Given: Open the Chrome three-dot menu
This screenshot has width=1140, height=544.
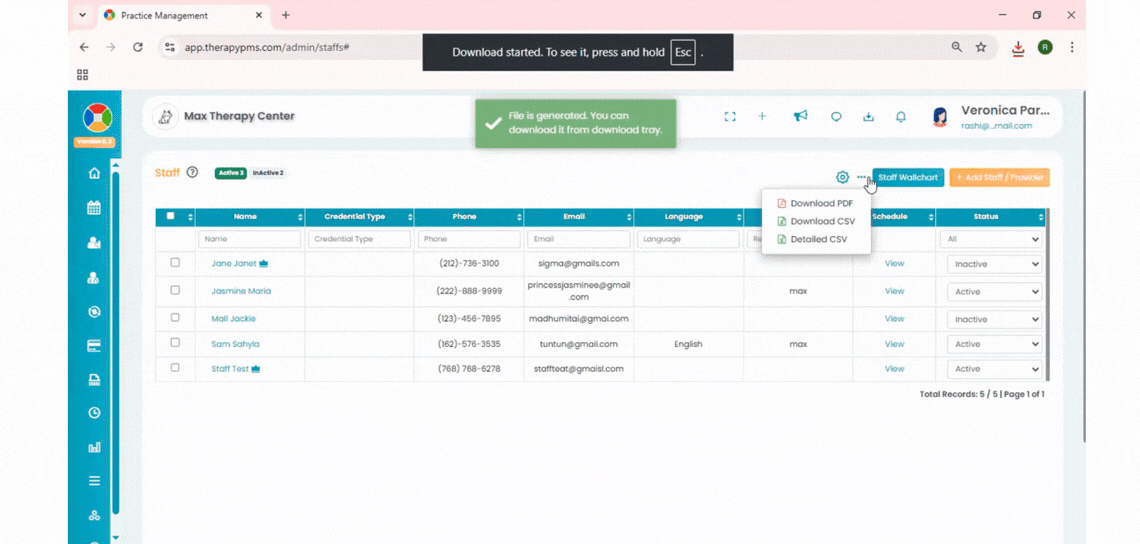Looking at the screenshot, I should (1072, 47).
